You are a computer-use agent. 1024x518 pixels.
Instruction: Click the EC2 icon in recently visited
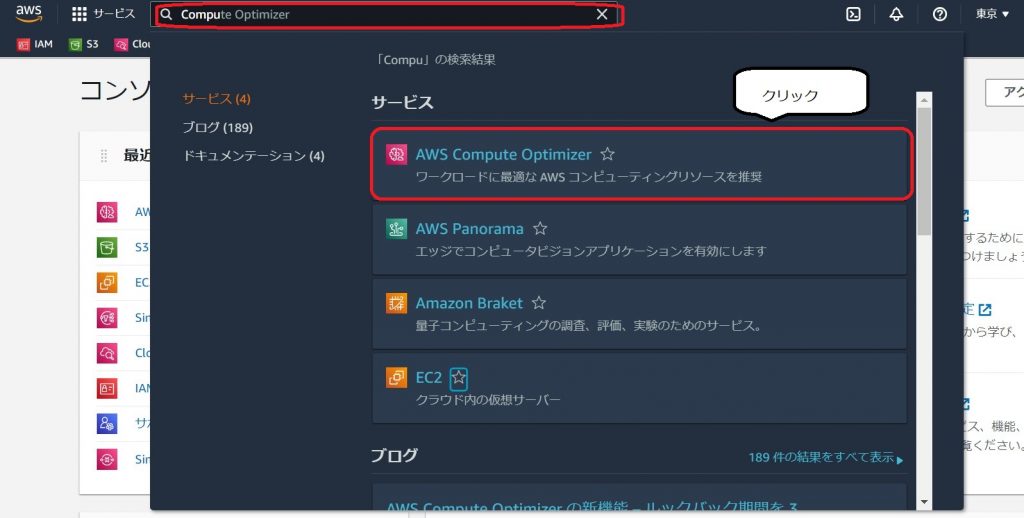107,282
